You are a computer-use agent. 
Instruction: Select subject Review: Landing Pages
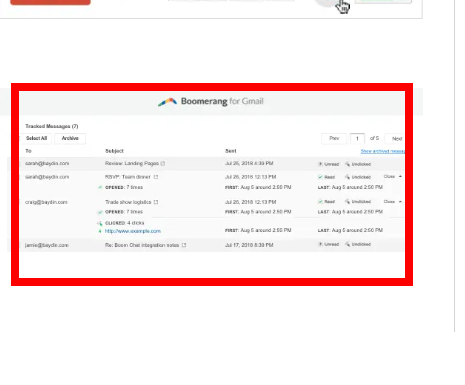(x=132, y=163)
